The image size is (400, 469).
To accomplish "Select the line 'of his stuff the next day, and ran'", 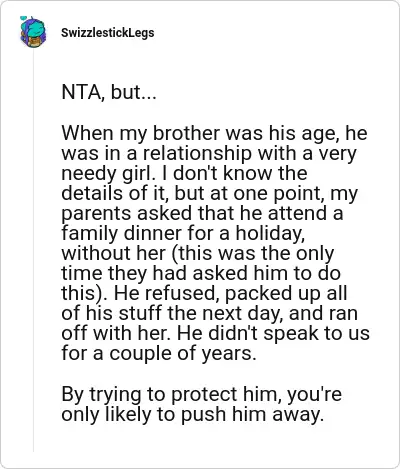I will pyautogui.click(x=209, y=313).
